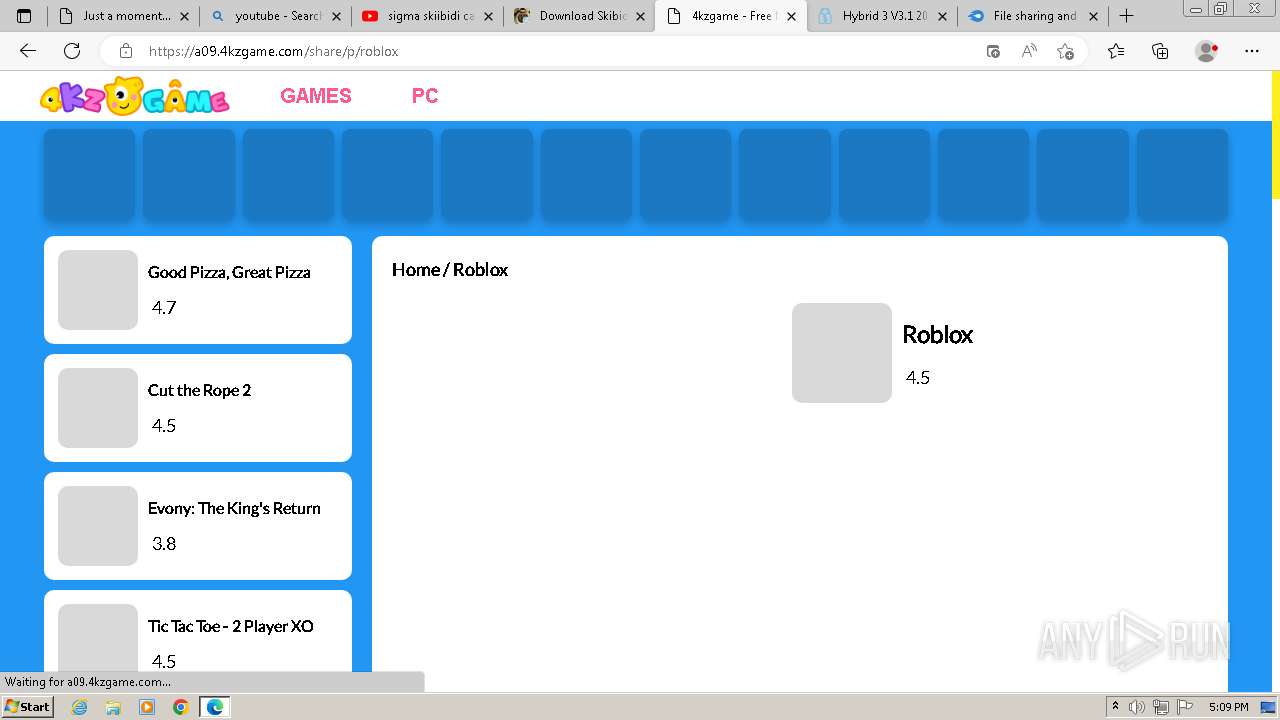Open Cut the Rope 2 game

point(199,390)
